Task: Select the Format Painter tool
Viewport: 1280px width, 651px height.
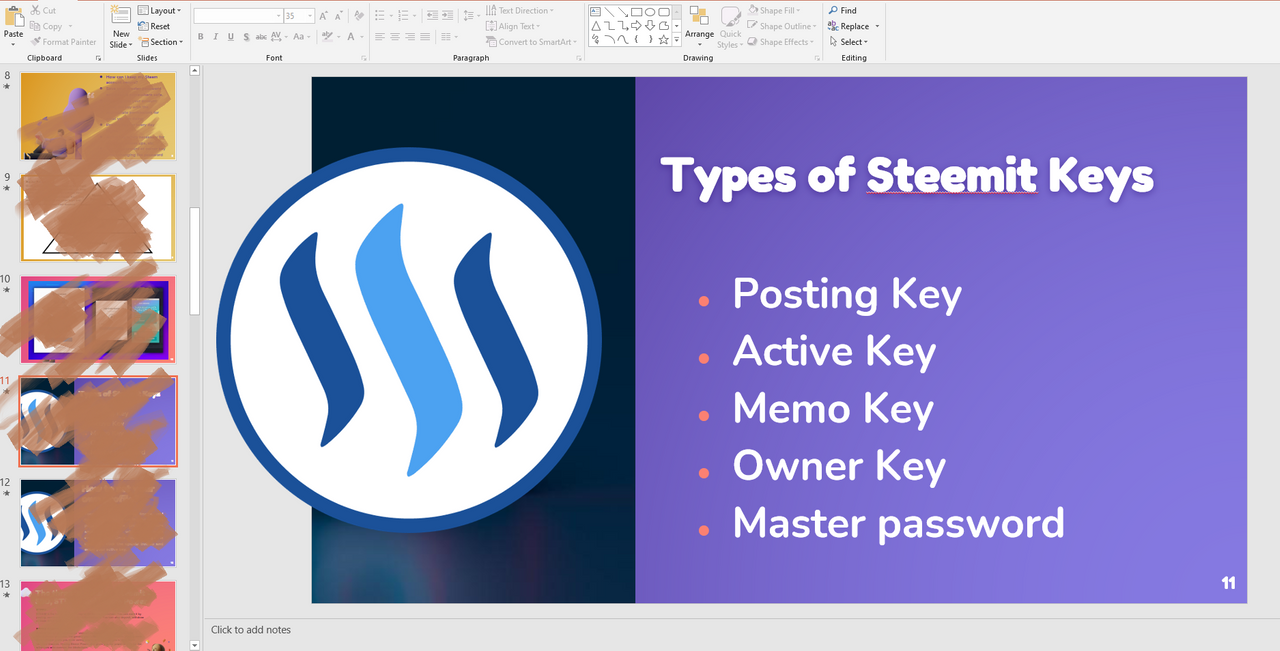Action: pos(63,42)
